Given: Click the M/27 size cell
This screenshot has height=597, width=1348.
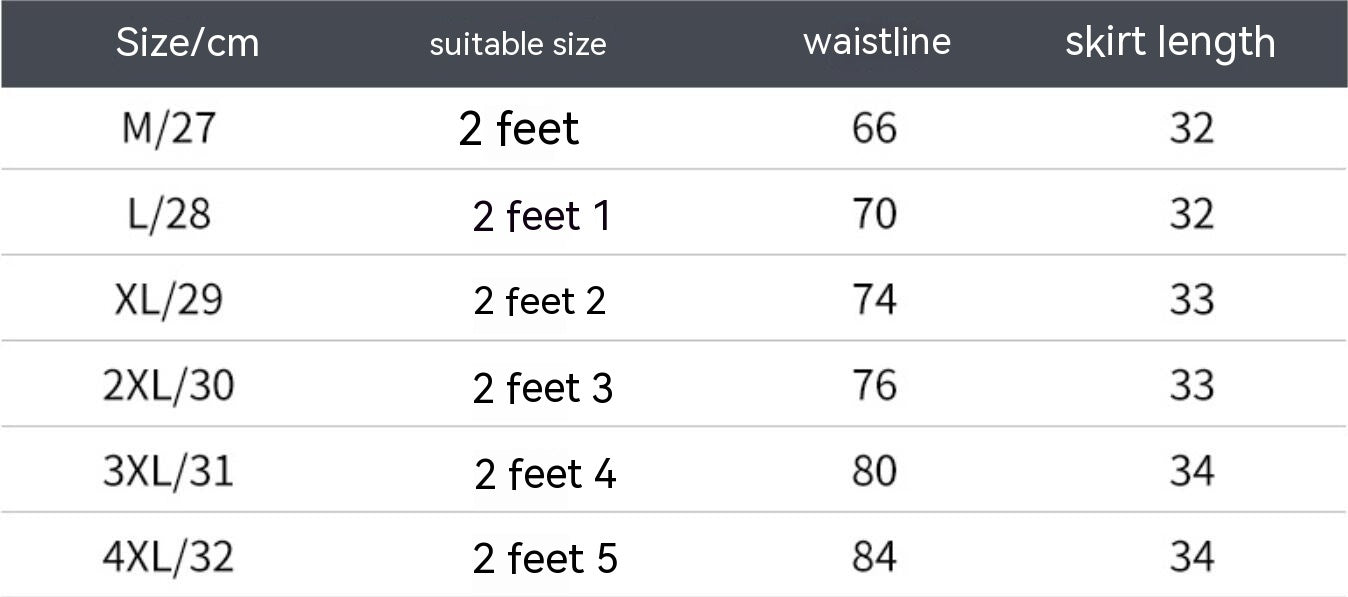Looking at the screenshot, I should pyautogui.click(x=168, y=129).
